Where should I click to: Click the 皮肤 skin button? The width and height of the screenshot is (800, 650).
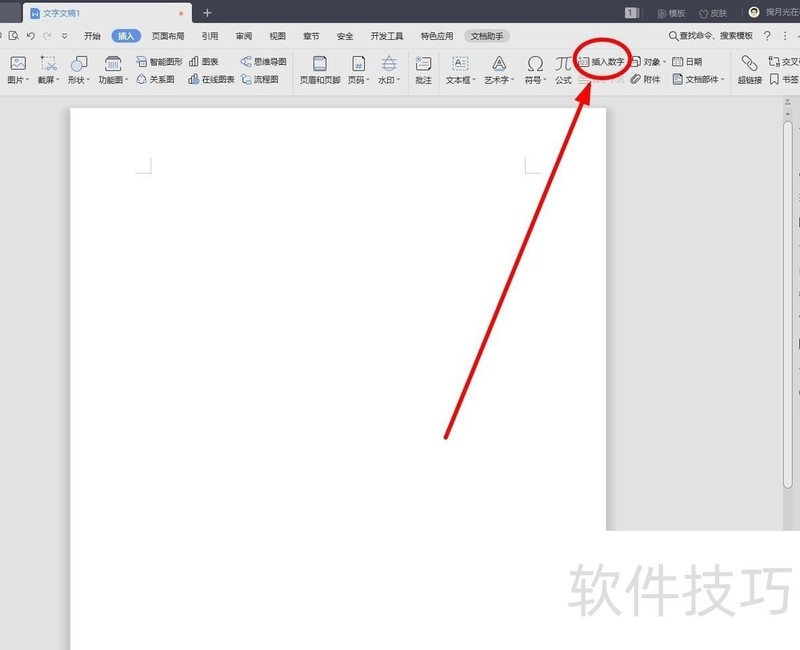[x=712, y=13]
